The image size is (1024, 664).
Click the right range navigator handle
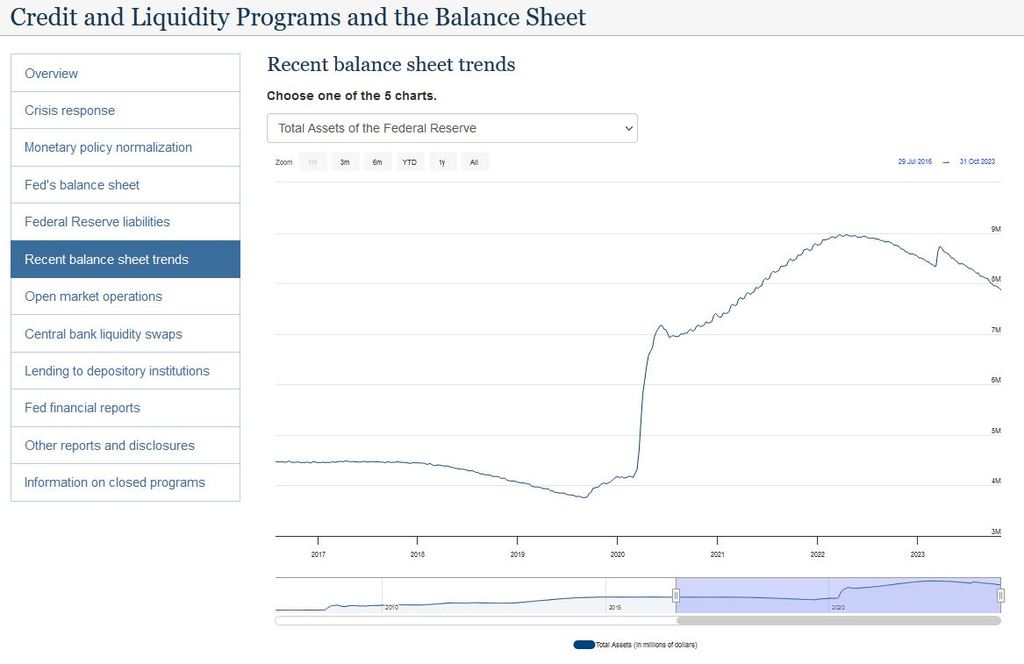pyautogui.click(x=1000, y=596)
